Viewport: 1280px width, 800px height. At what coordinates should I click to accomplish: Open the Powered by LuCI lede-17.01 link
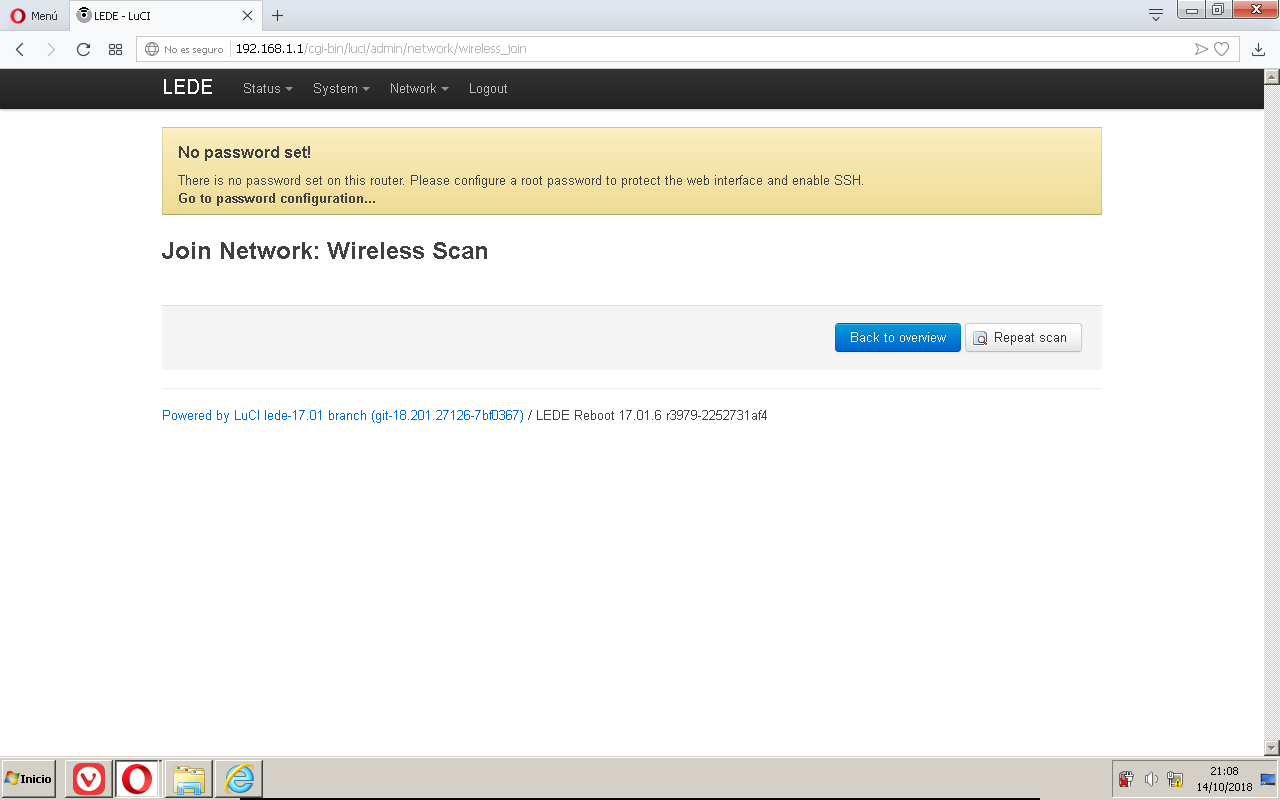tap(343, 415)
